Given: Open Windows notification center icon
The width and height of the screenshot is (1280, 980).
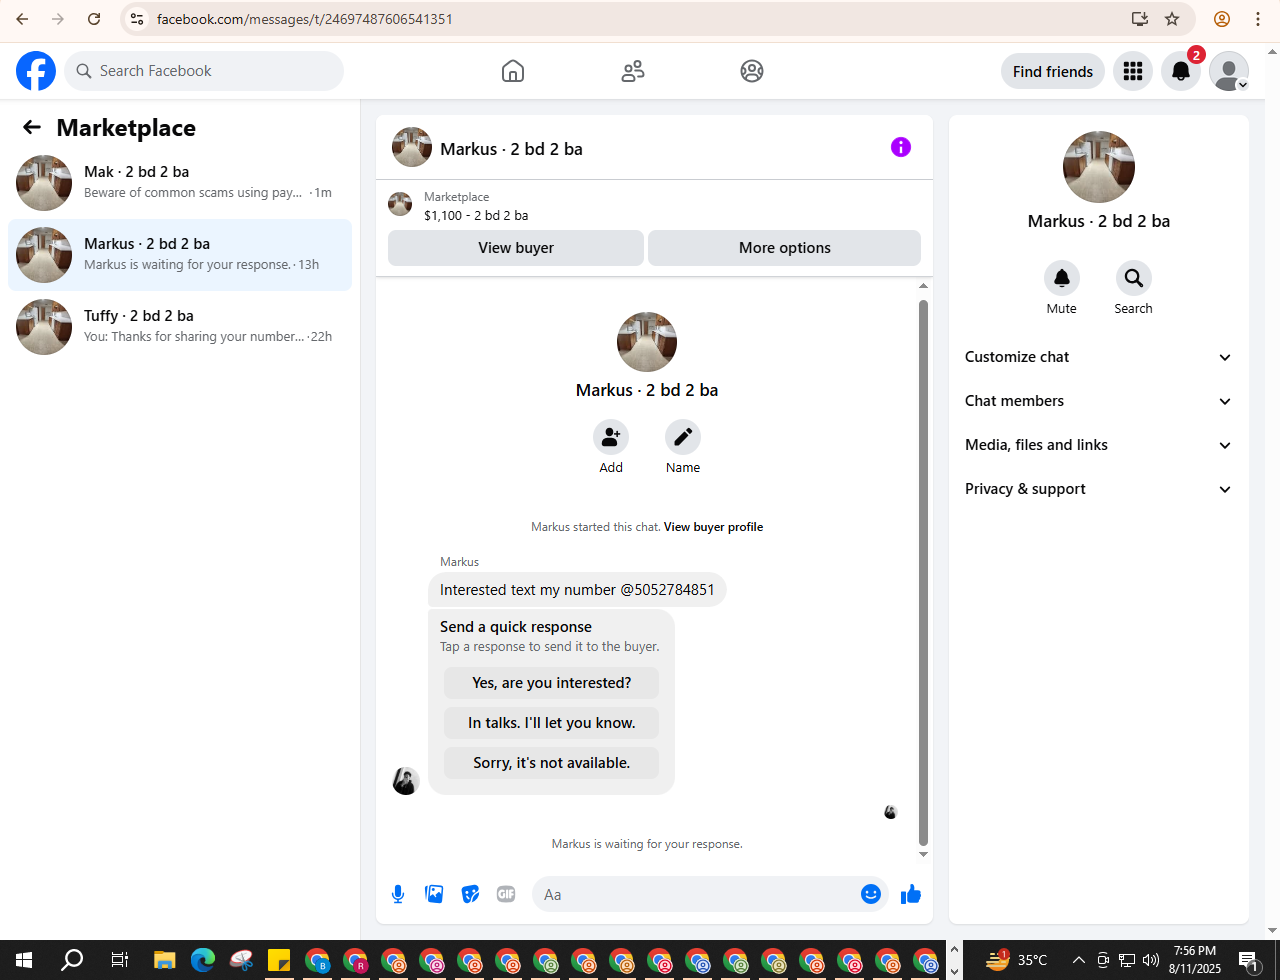Looking at the screenshot, I should point(1249,960).
